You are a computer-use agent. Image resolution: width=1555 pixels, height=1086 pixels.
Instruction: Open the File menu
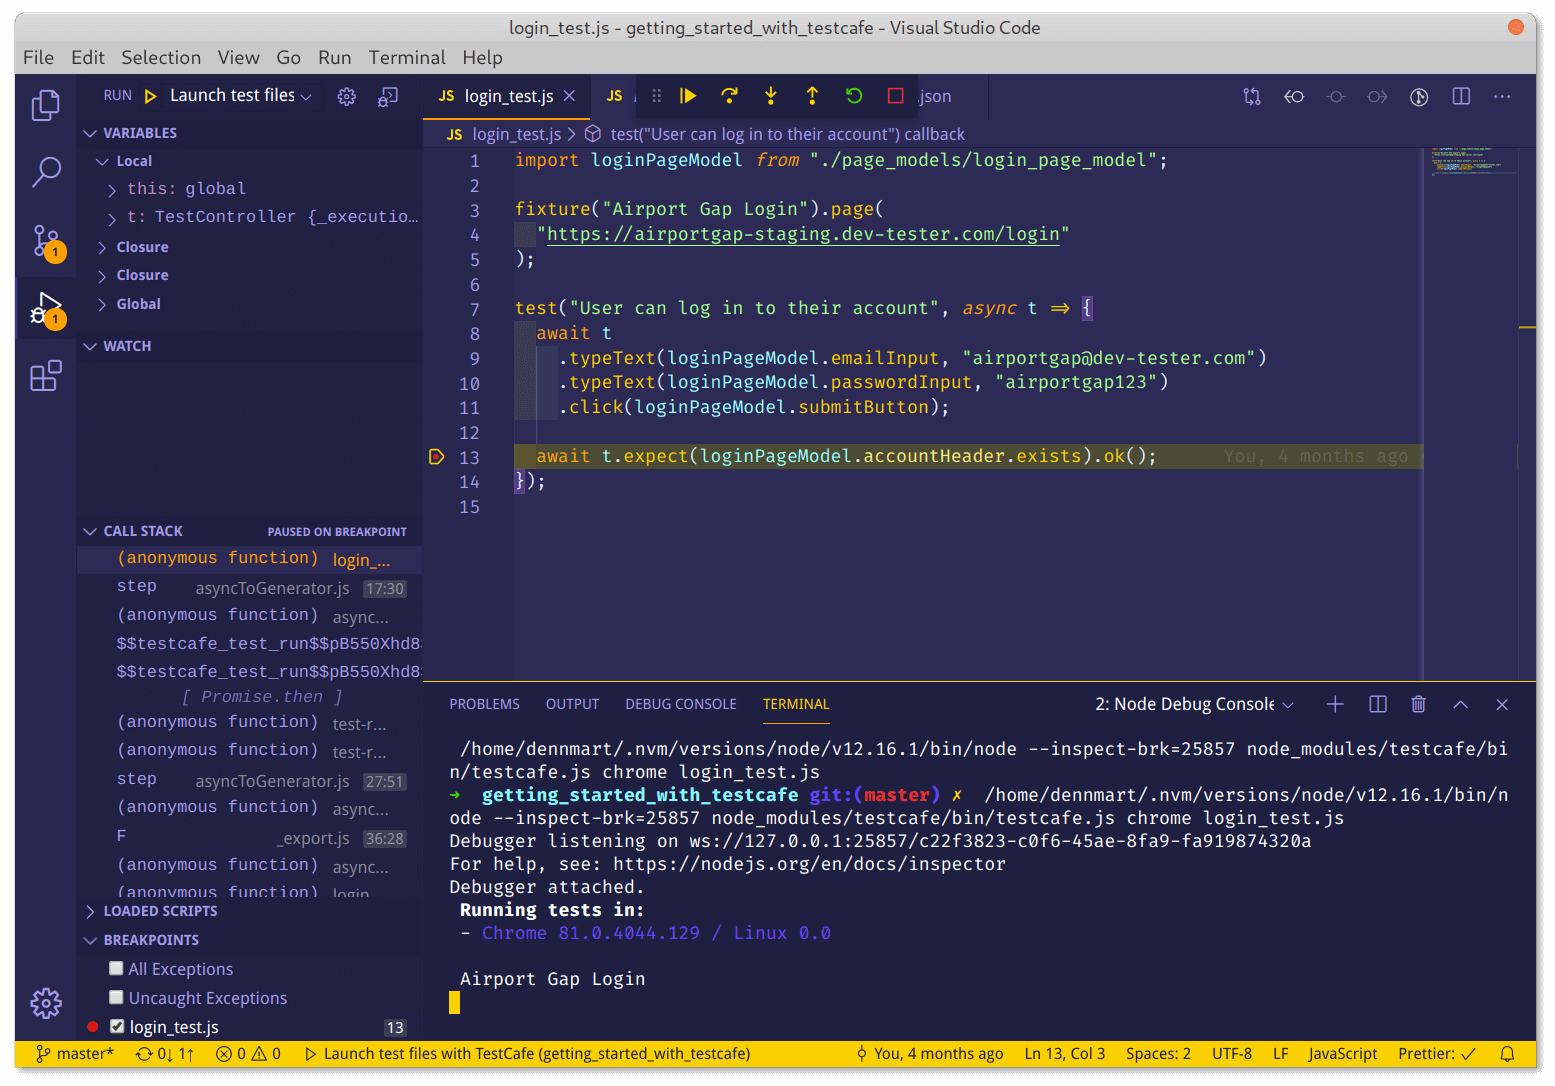pos(38,57)
